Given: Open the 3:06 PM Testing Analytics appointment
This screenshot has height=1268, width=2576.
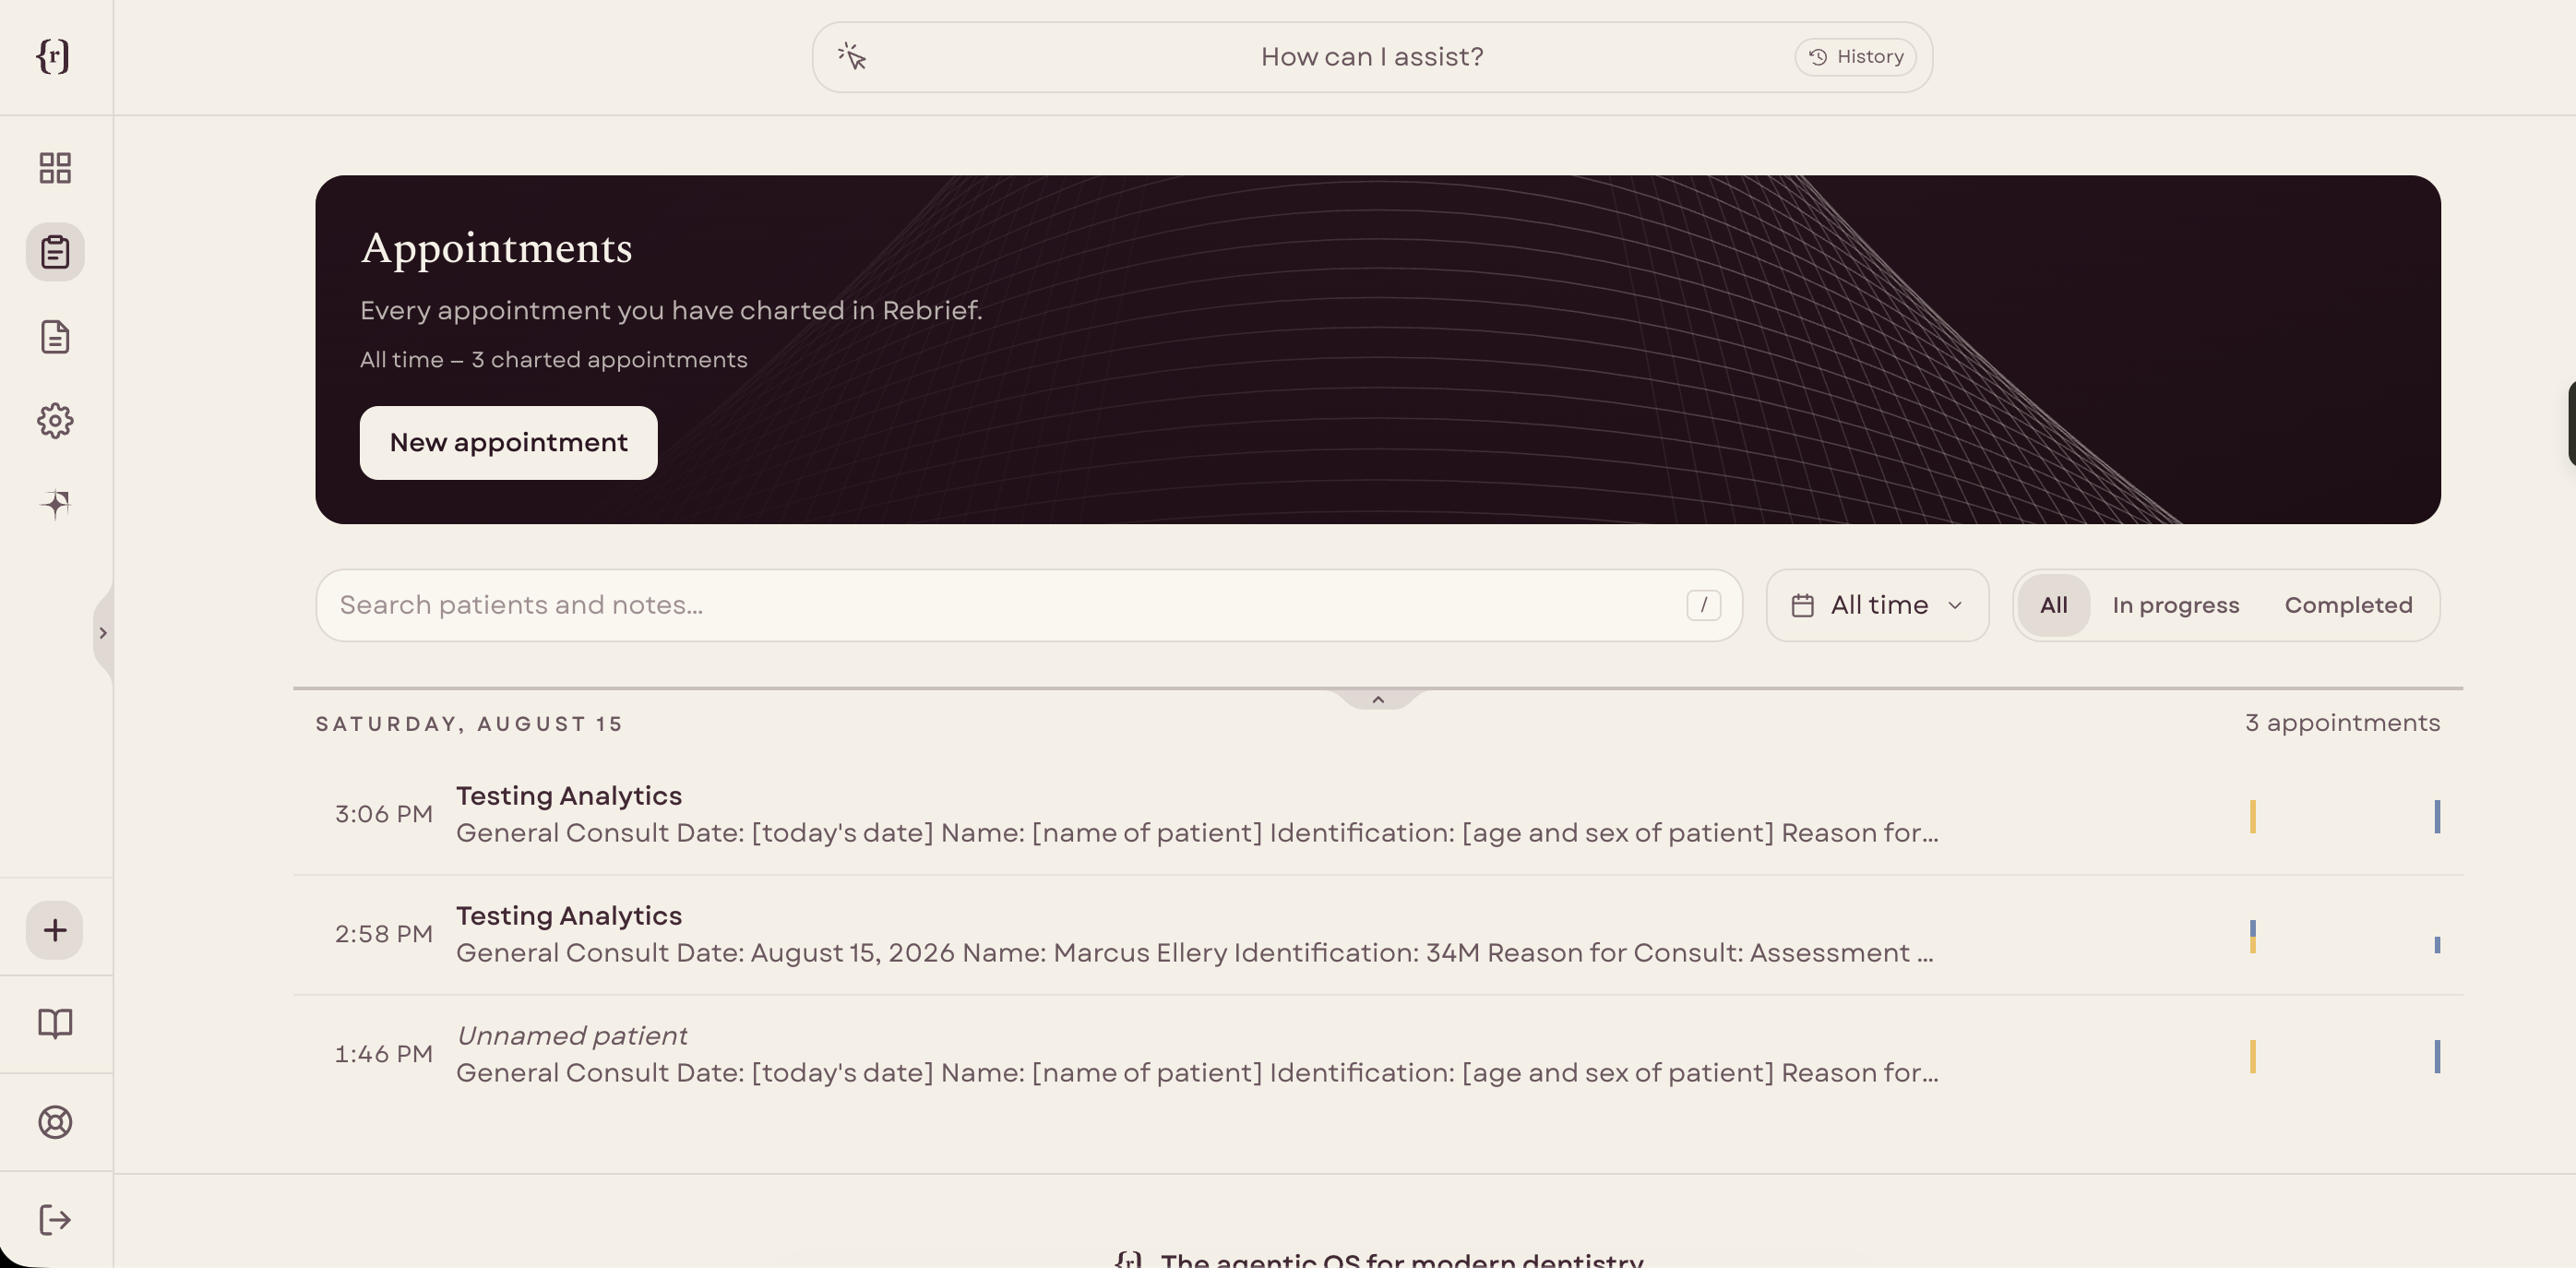Looking at the screenshot, I should point(1378,815).
